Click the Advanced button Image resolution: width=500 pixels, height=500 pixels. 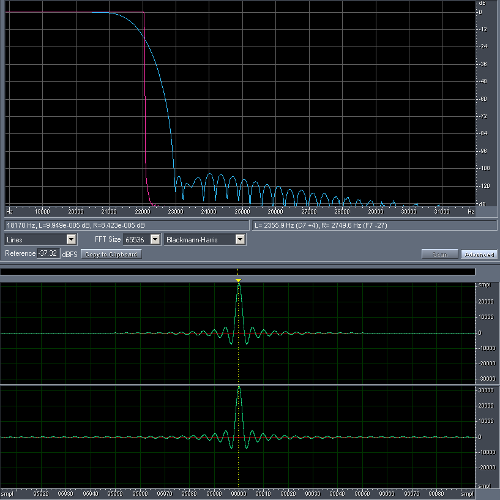click(479, 254)
